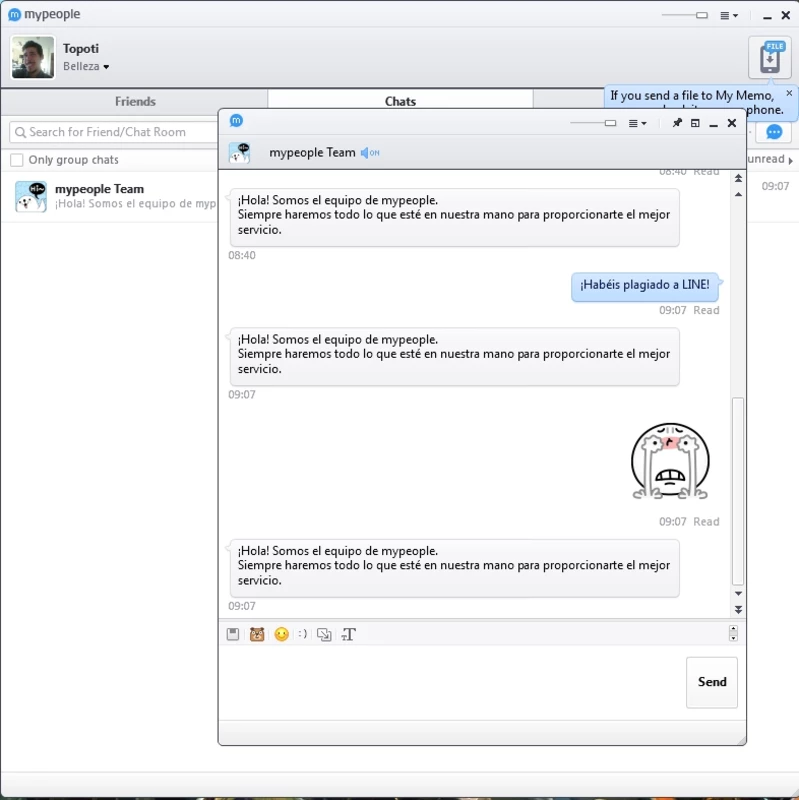Open the bear sticker picker
The image size is (799, 800).
(257, 634)
